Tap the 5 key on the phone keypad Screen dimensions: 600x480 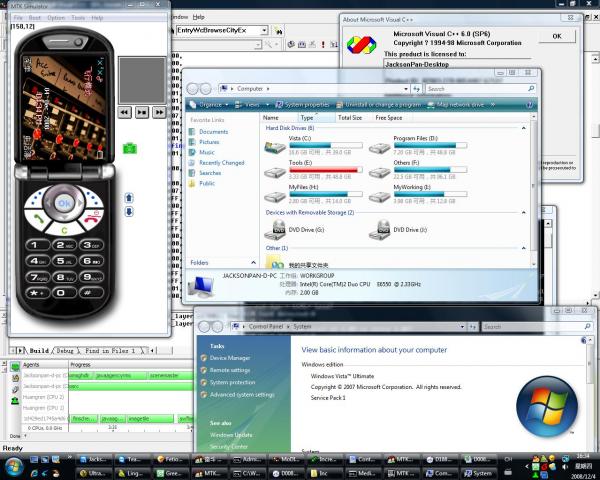[64, 261]
